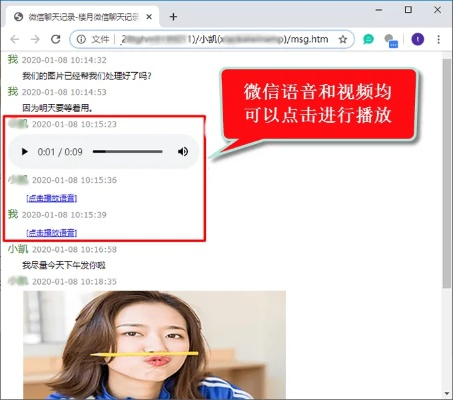Click timestamp 2020-01-08 10:14:53
The height and width of the screenshot is (400, 453).
(x=64, y=92)
